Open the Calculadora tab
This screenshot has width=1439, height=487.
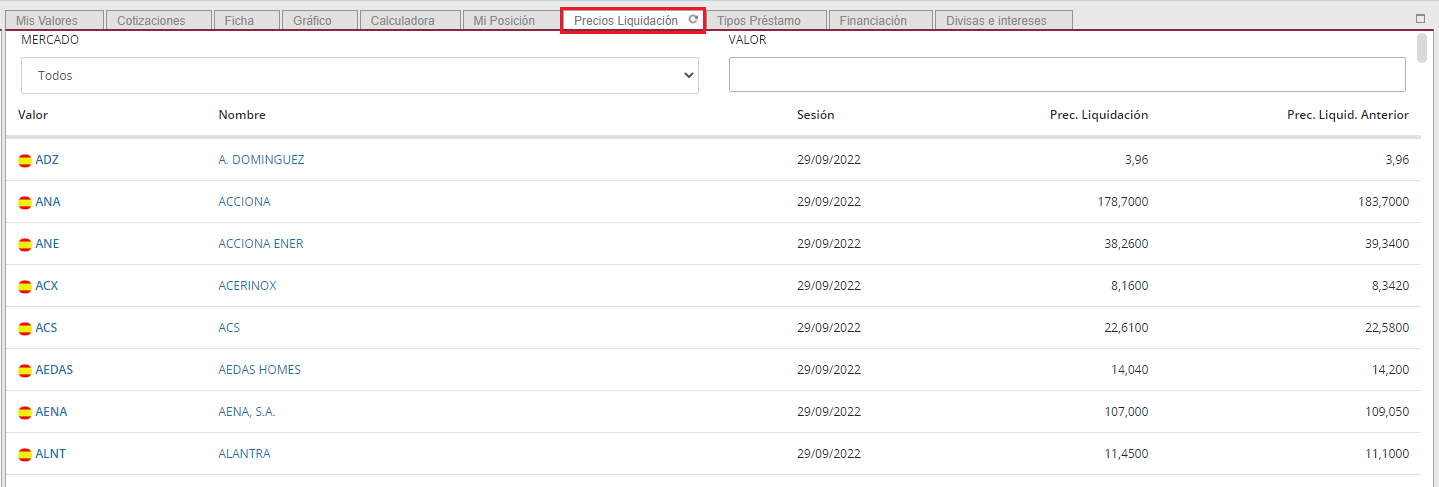(410, 20)
